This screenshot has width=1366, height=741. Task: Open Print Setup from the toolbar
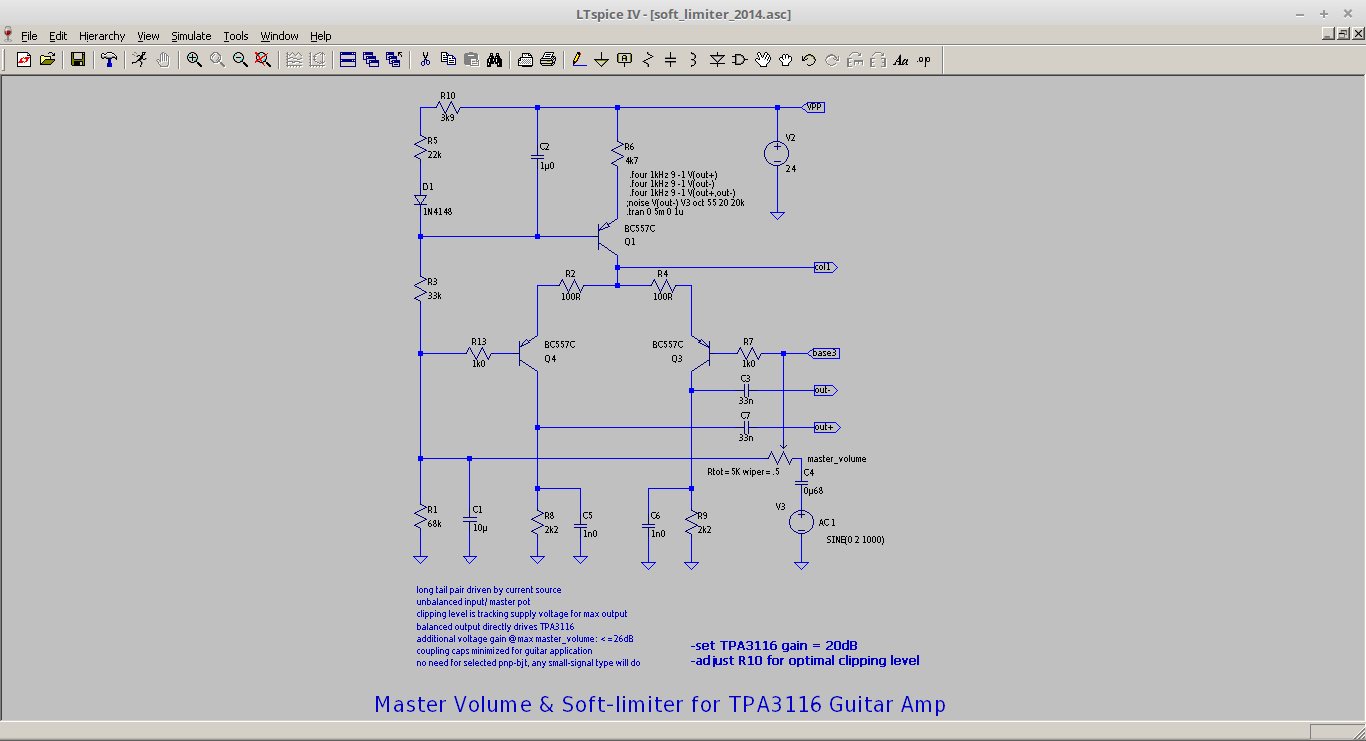pyautogui.click(x=525, y=60)
